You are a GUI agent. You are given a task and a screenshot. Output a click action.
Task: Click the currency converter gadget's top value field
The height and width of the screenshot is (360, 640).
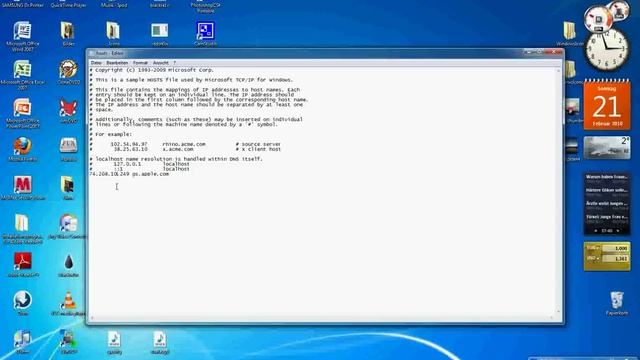point(615,248)
